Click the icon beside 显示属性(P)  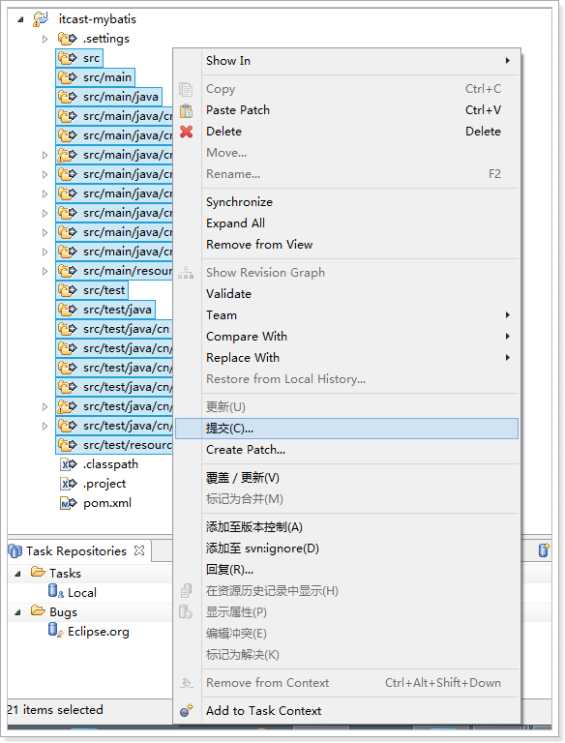(186, 612)
